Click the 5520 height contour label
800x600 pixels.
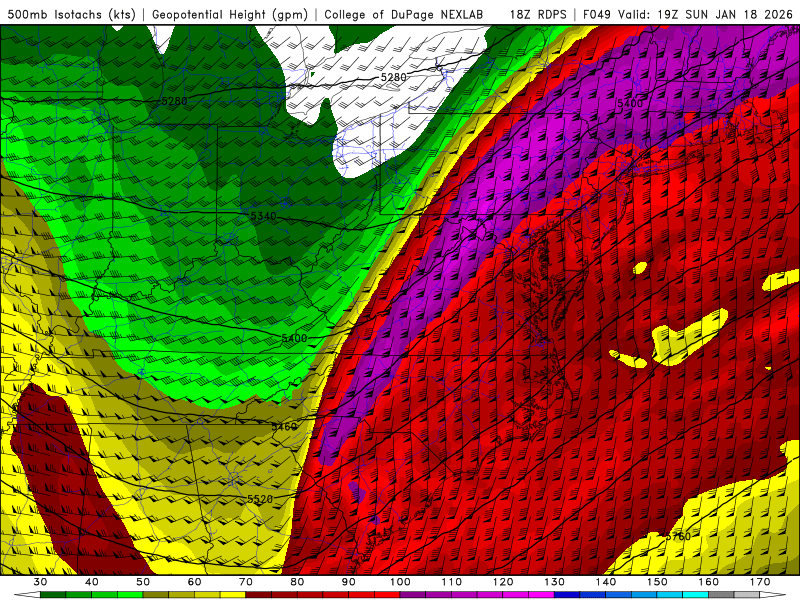click(x=260, y=499)
